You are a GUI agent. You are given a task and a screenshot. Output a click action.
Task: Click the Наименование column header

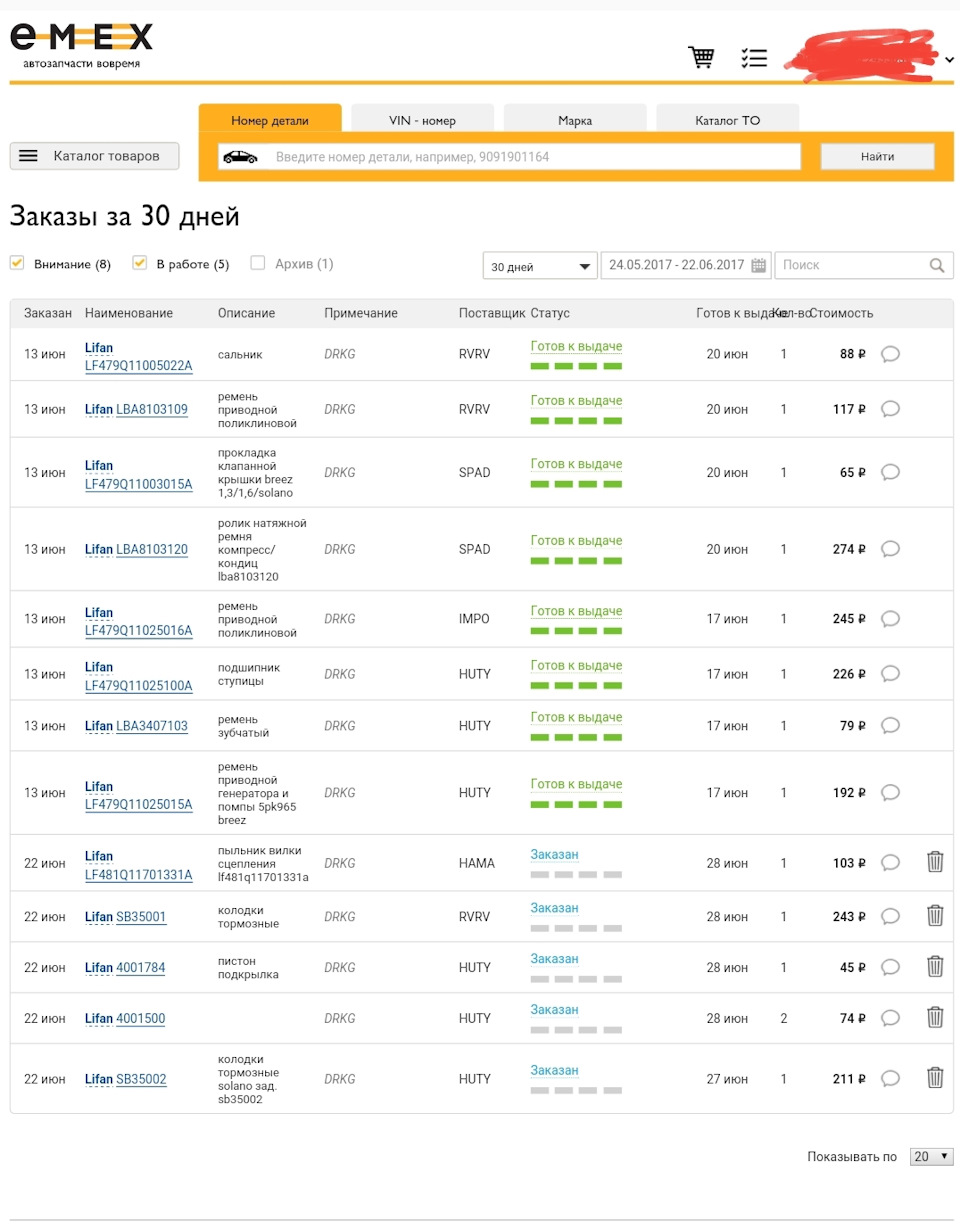click(129, 313)
